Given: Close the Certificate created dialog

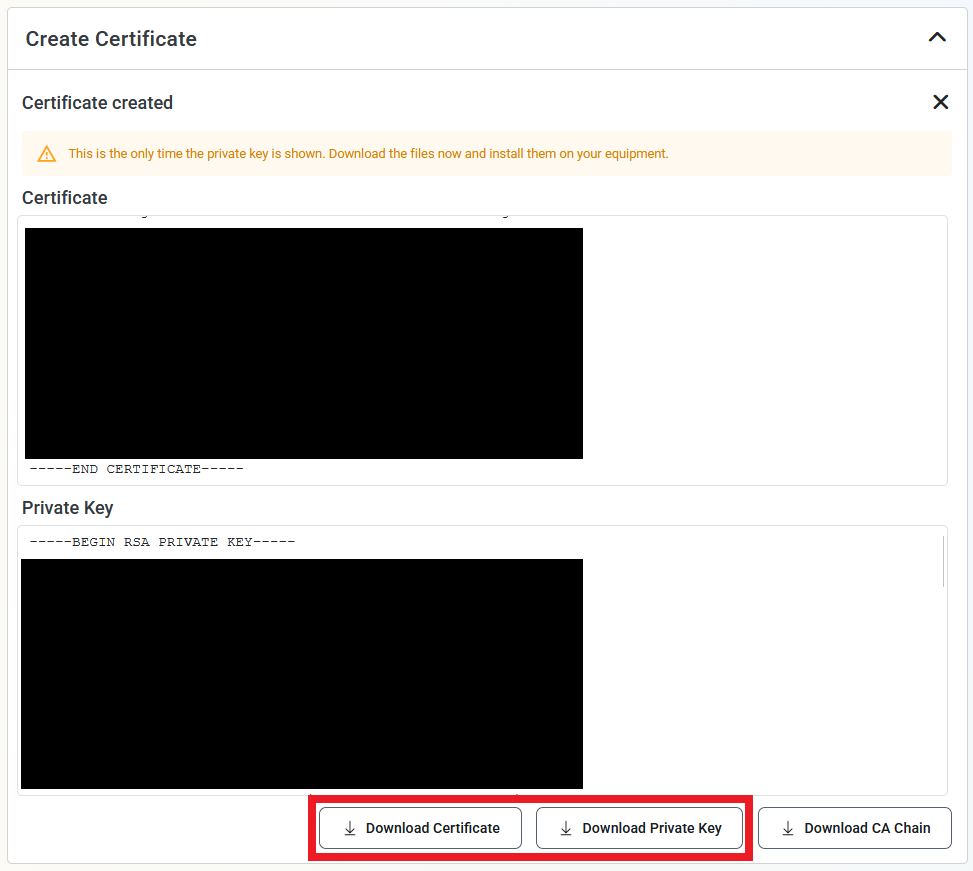Looking at the screenshot, I should tap(941, 102).
